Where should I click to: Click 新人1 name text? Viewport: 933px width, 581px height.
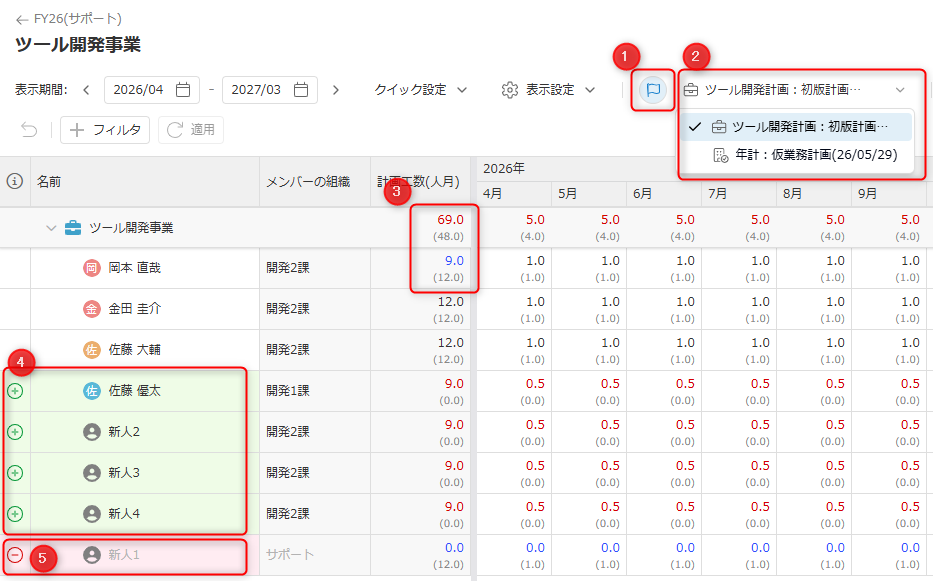(124, 555)
